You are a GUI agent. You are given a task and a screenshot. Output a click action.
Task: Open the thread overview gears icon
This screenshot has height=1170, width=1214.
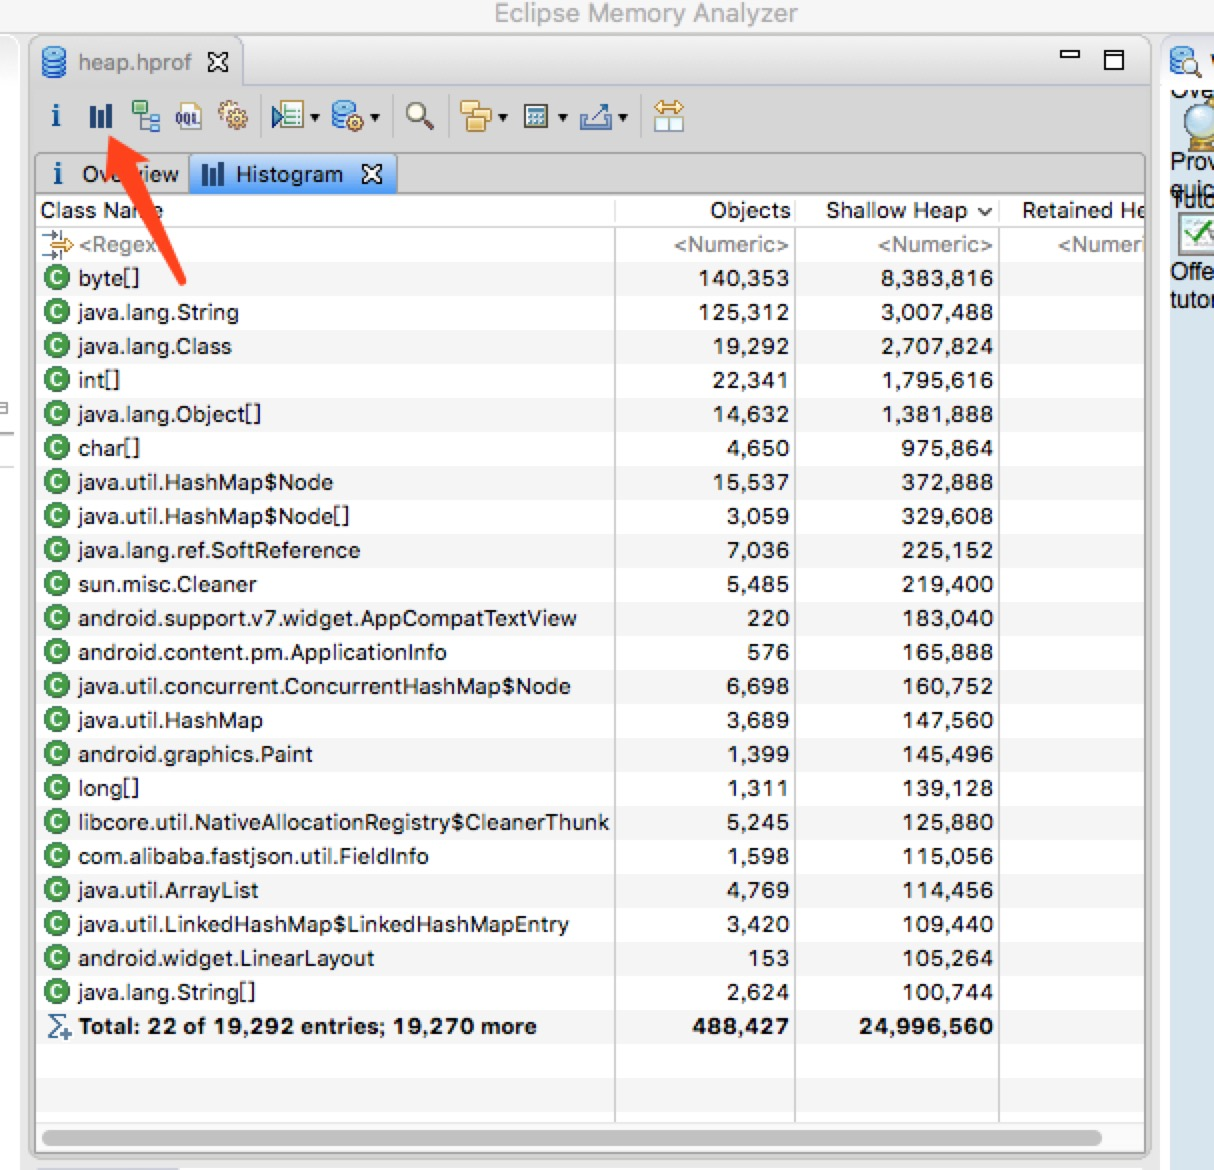click(233, 116)
